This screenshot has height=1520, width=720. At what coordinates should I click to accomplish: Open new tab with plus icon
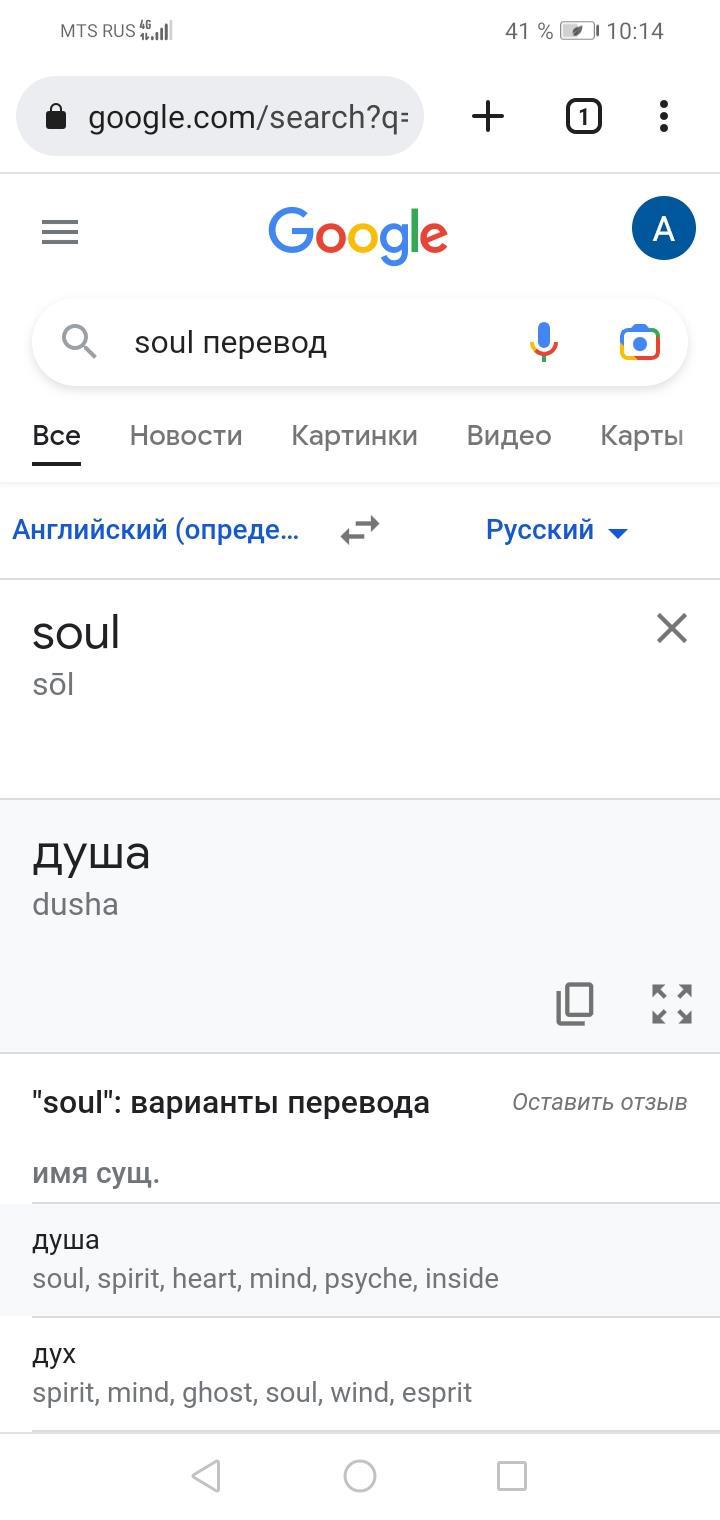click(x=488, y=117)
